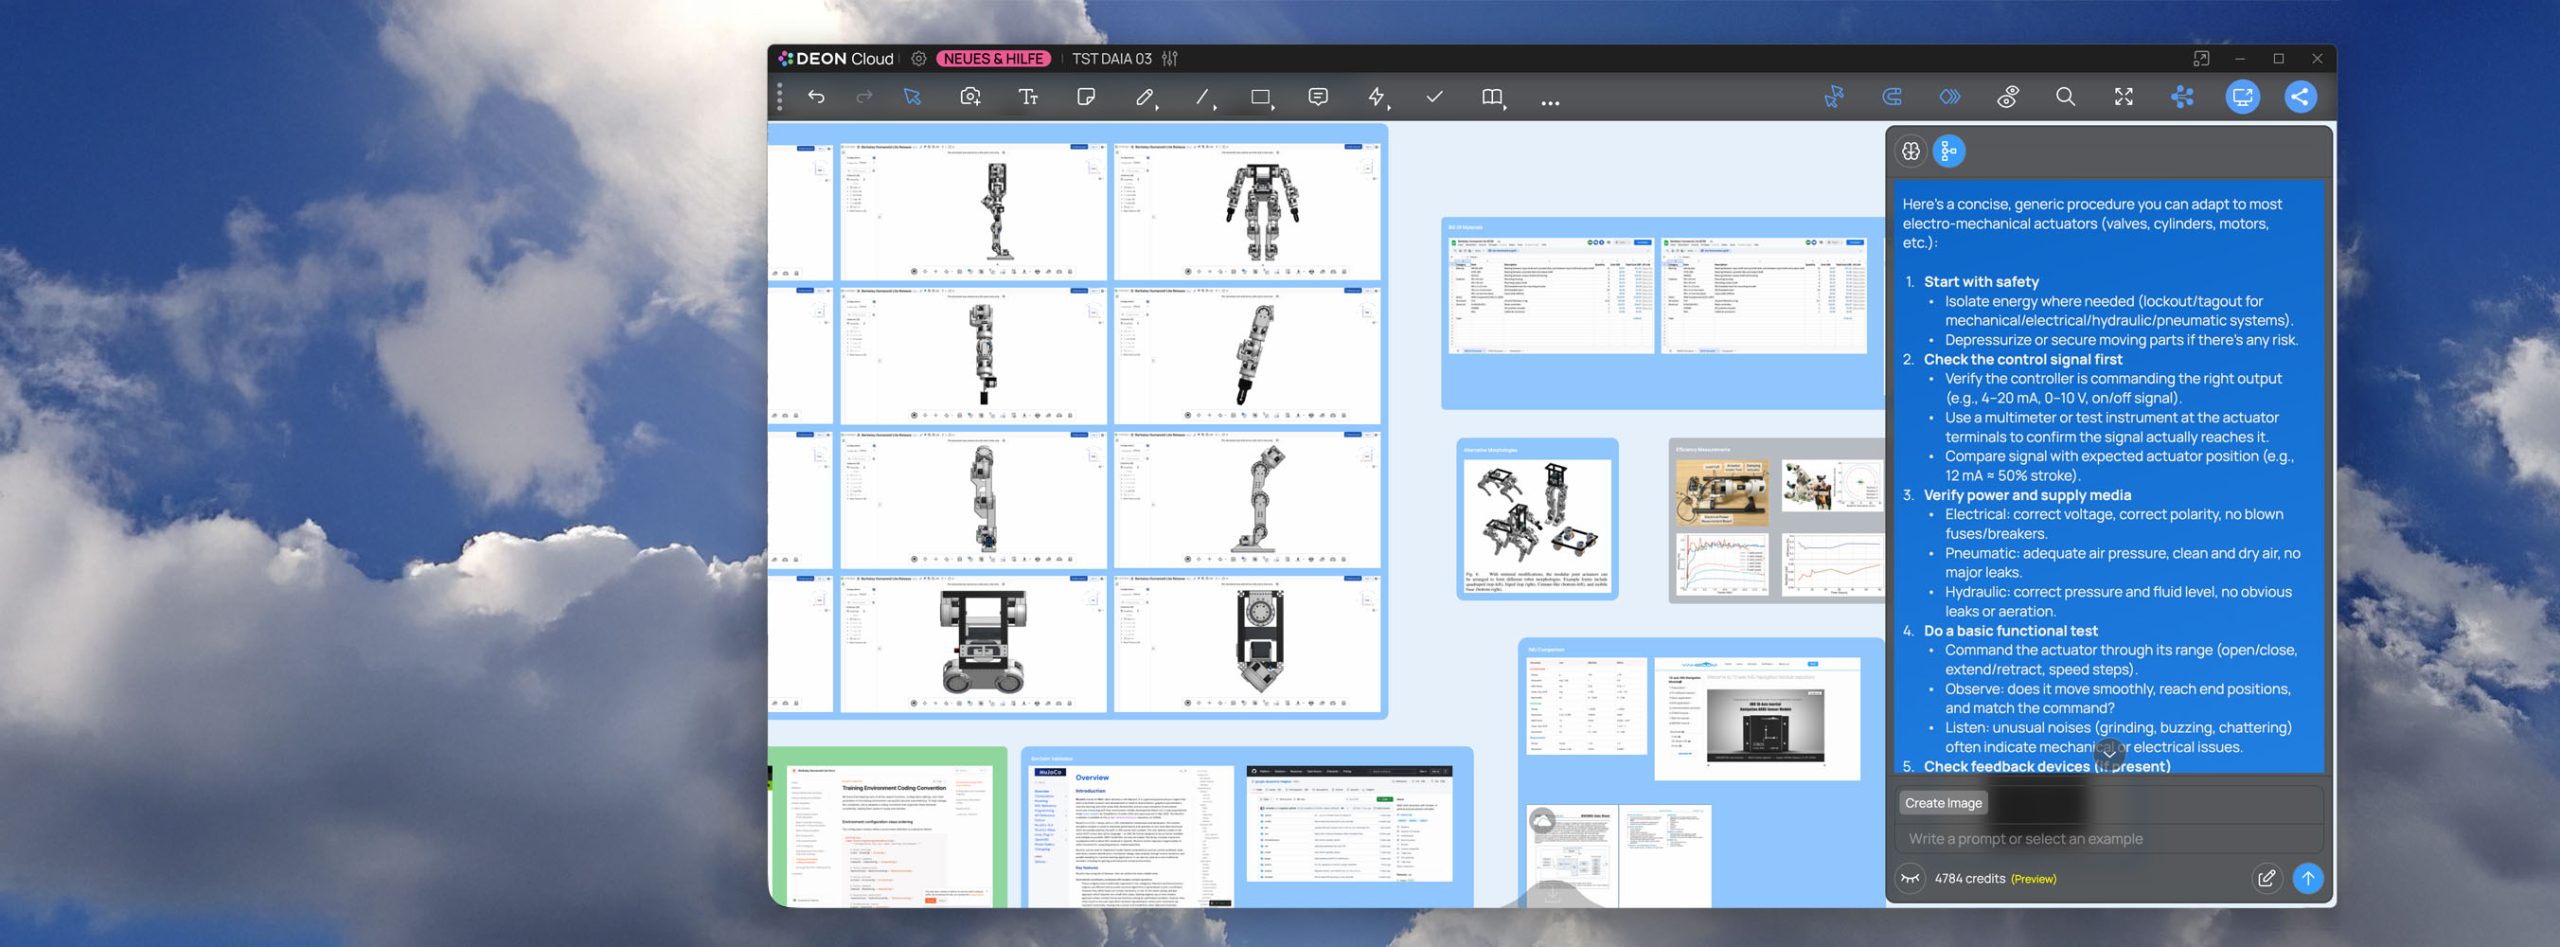The image size is (2560, 947).
Task: Click the fit-to-screen expand arrows icon
Action: [2123, 97]
